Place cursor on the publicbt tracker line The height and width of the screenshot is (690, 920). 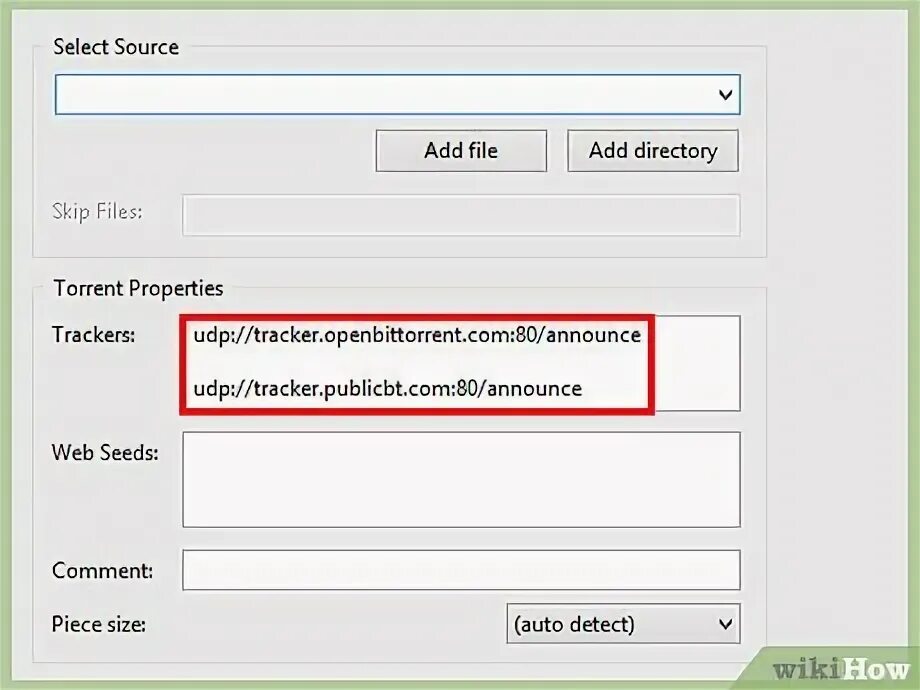pyautogui.click(x=388, y=388)
